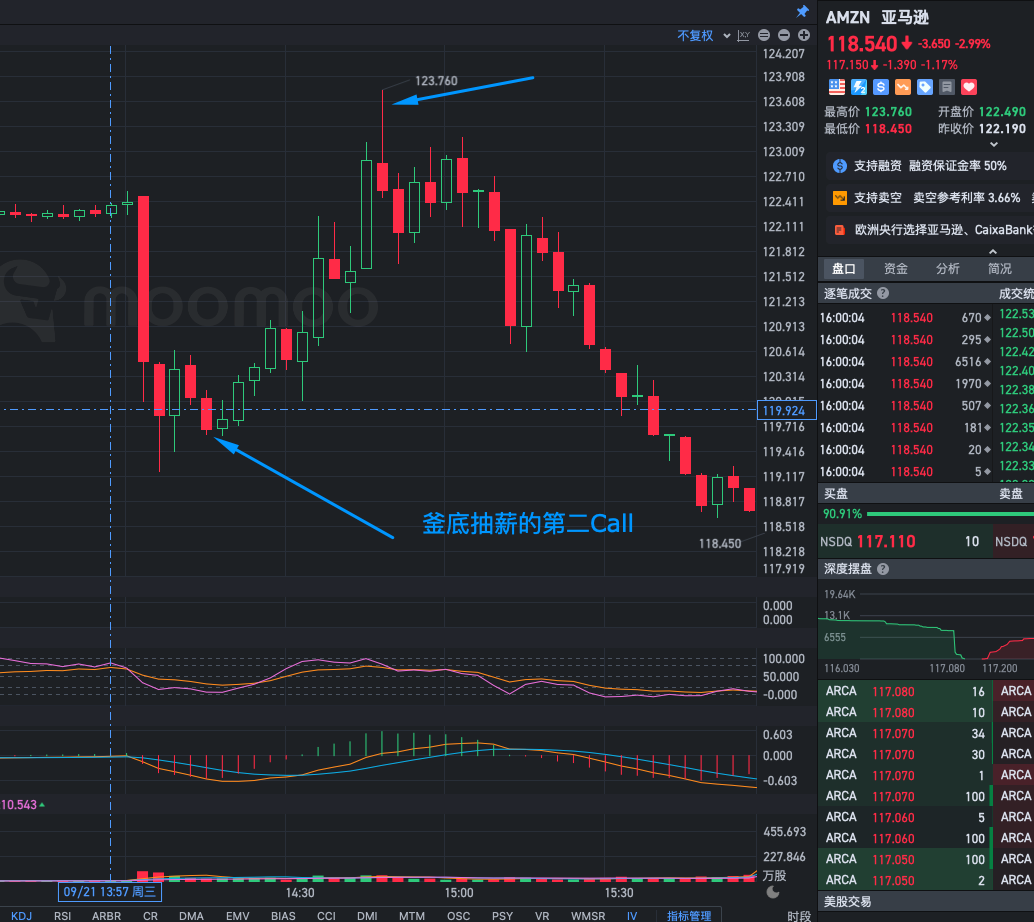Click ARCA 117.070 bid row with 34
1034x922 pixels.
[x=904, y=733]
